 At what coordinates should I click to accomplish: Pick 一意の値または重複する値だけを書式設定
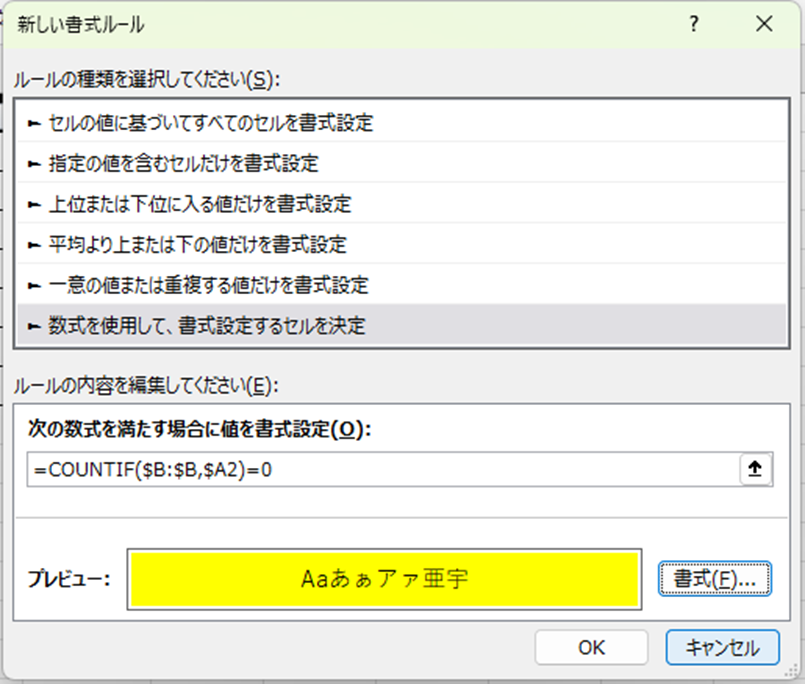click(x=208, y=285)
